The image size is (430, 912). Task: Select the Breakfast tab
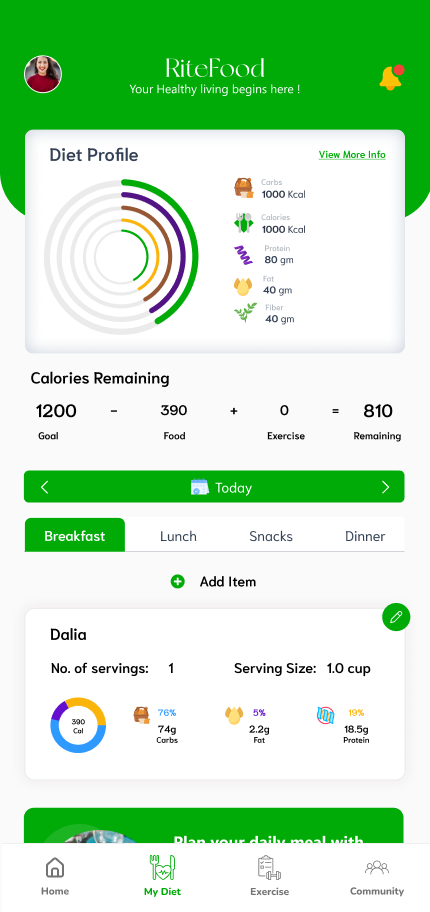click(74, 535)
